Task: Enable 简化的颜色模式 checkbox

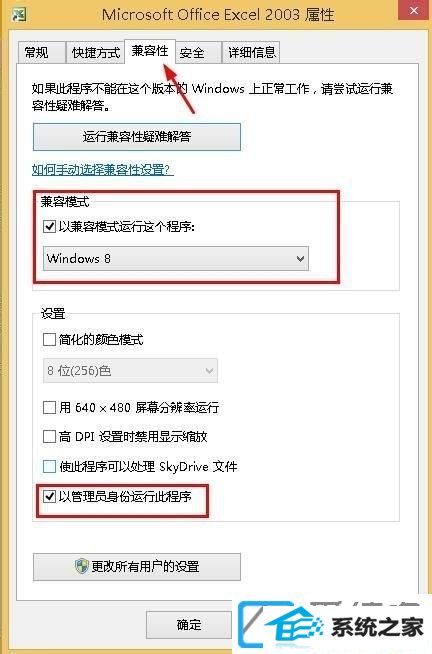Action: tap(49, 340)
